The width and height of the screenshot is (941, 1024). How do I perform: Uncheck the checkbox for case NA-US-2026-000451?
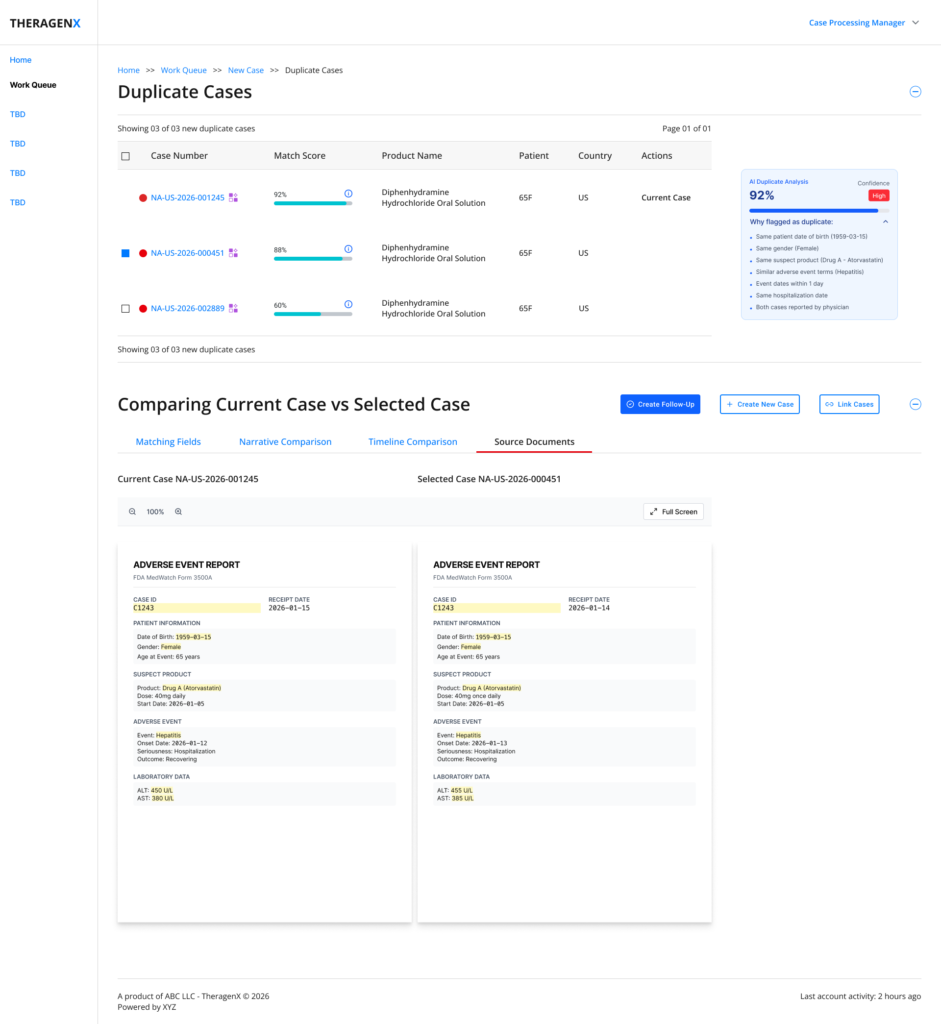point(125,253)
